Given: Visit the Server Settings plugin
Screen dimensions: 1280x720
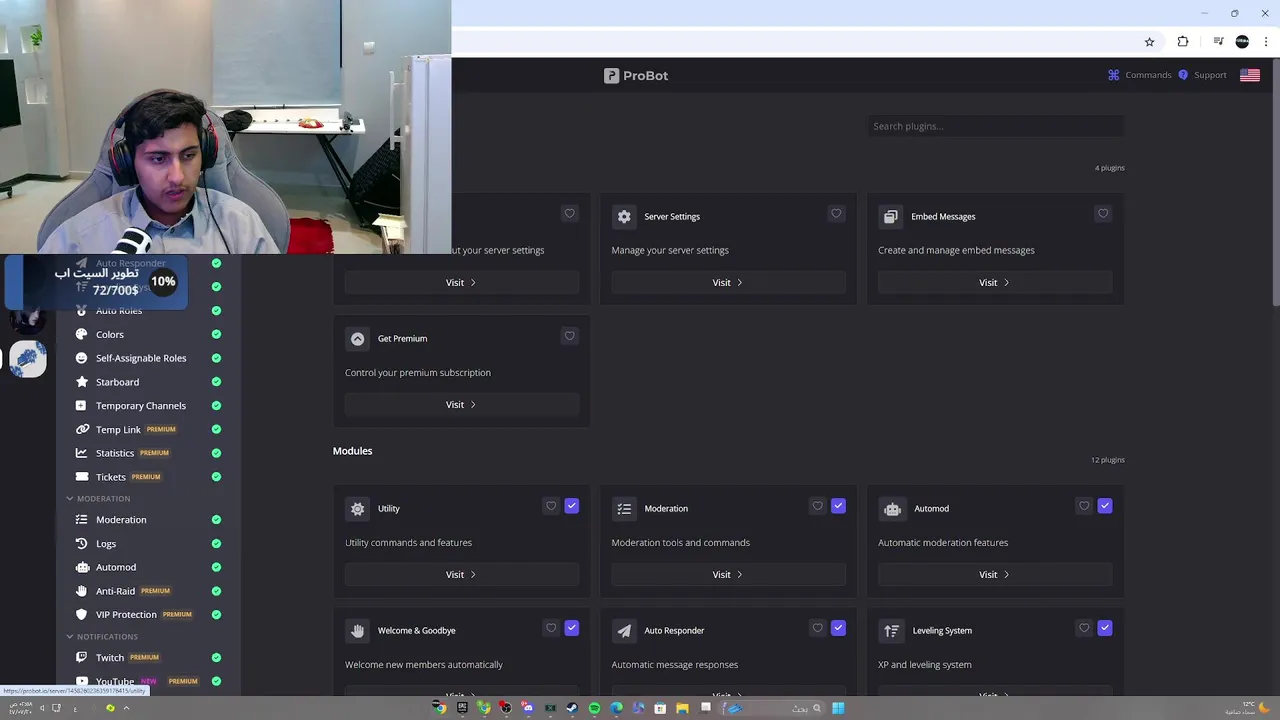Looking at the screenshot, I should (728, 282).
